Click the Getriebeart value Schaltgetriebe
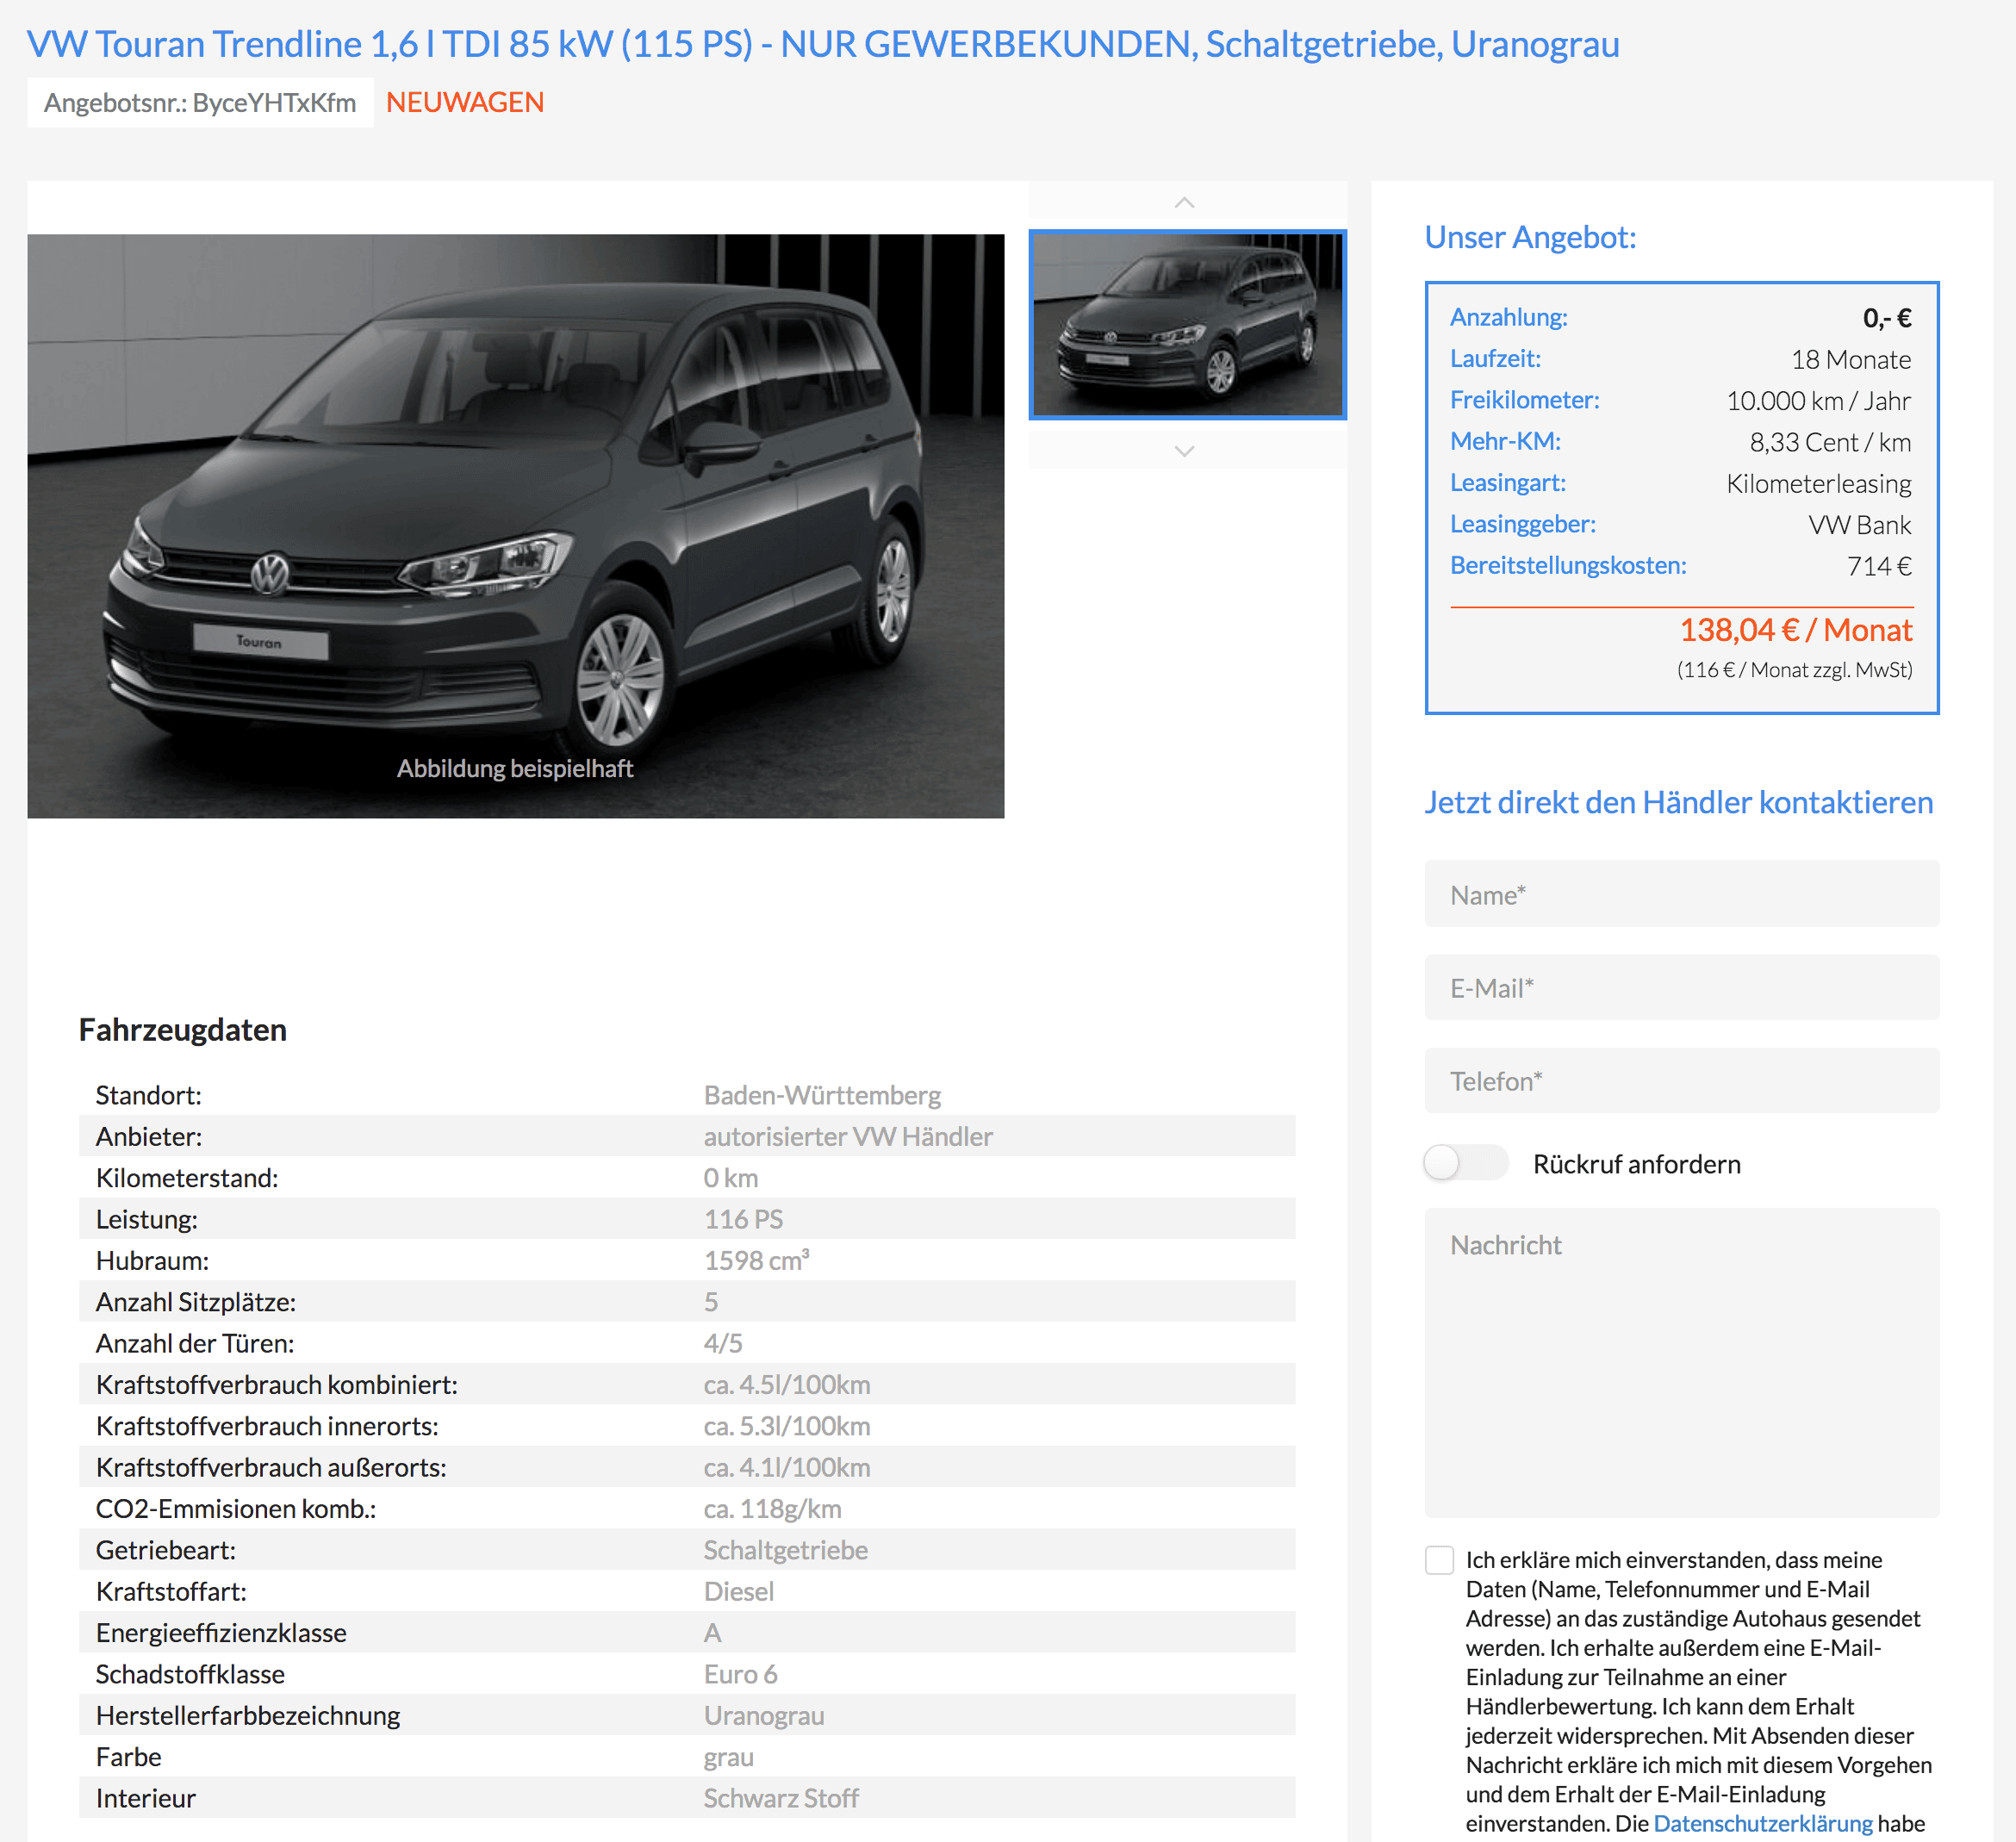 tap(786, 1550)
